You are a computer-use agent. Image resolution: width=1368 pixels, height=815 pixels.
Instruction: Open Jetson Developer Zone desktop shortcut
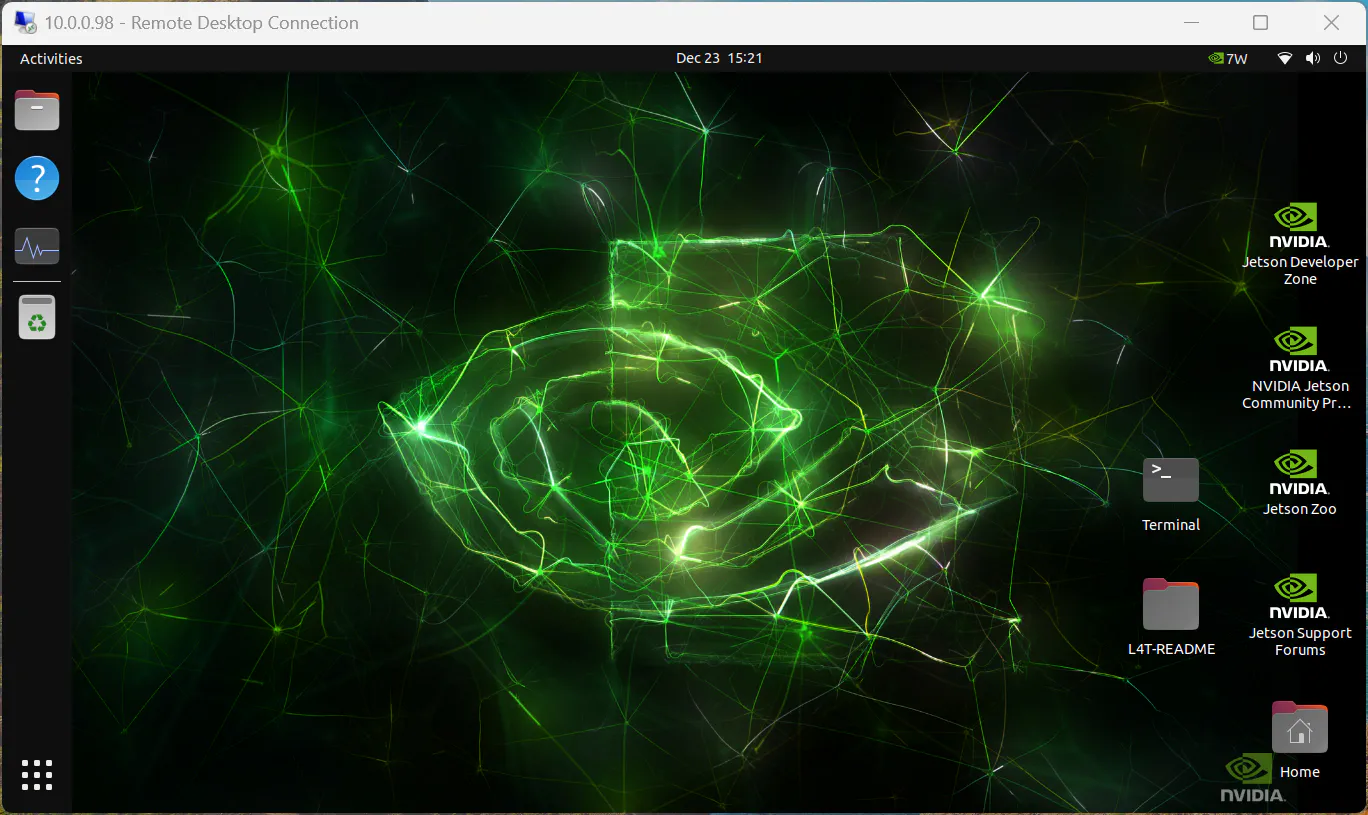pos(1300,244)
